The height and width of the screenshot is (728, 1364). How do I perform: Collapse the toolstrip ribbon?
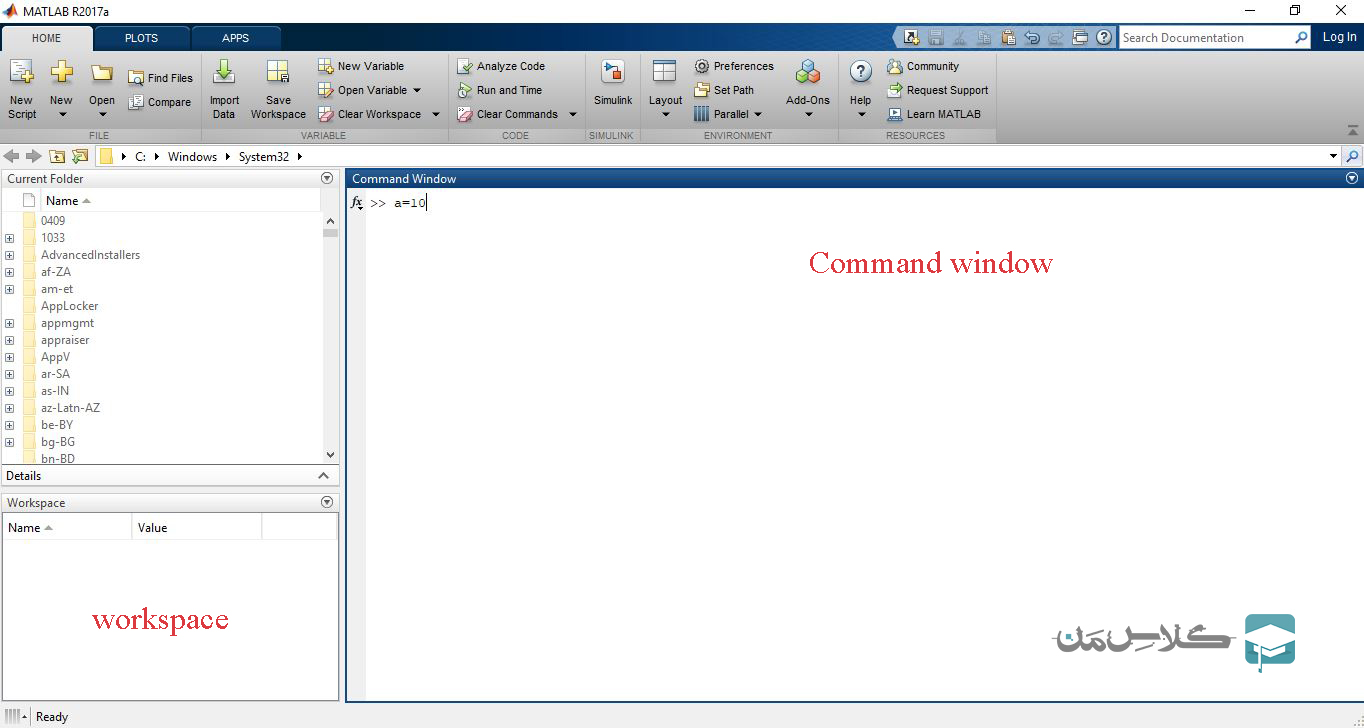[x=1352, y=130]
